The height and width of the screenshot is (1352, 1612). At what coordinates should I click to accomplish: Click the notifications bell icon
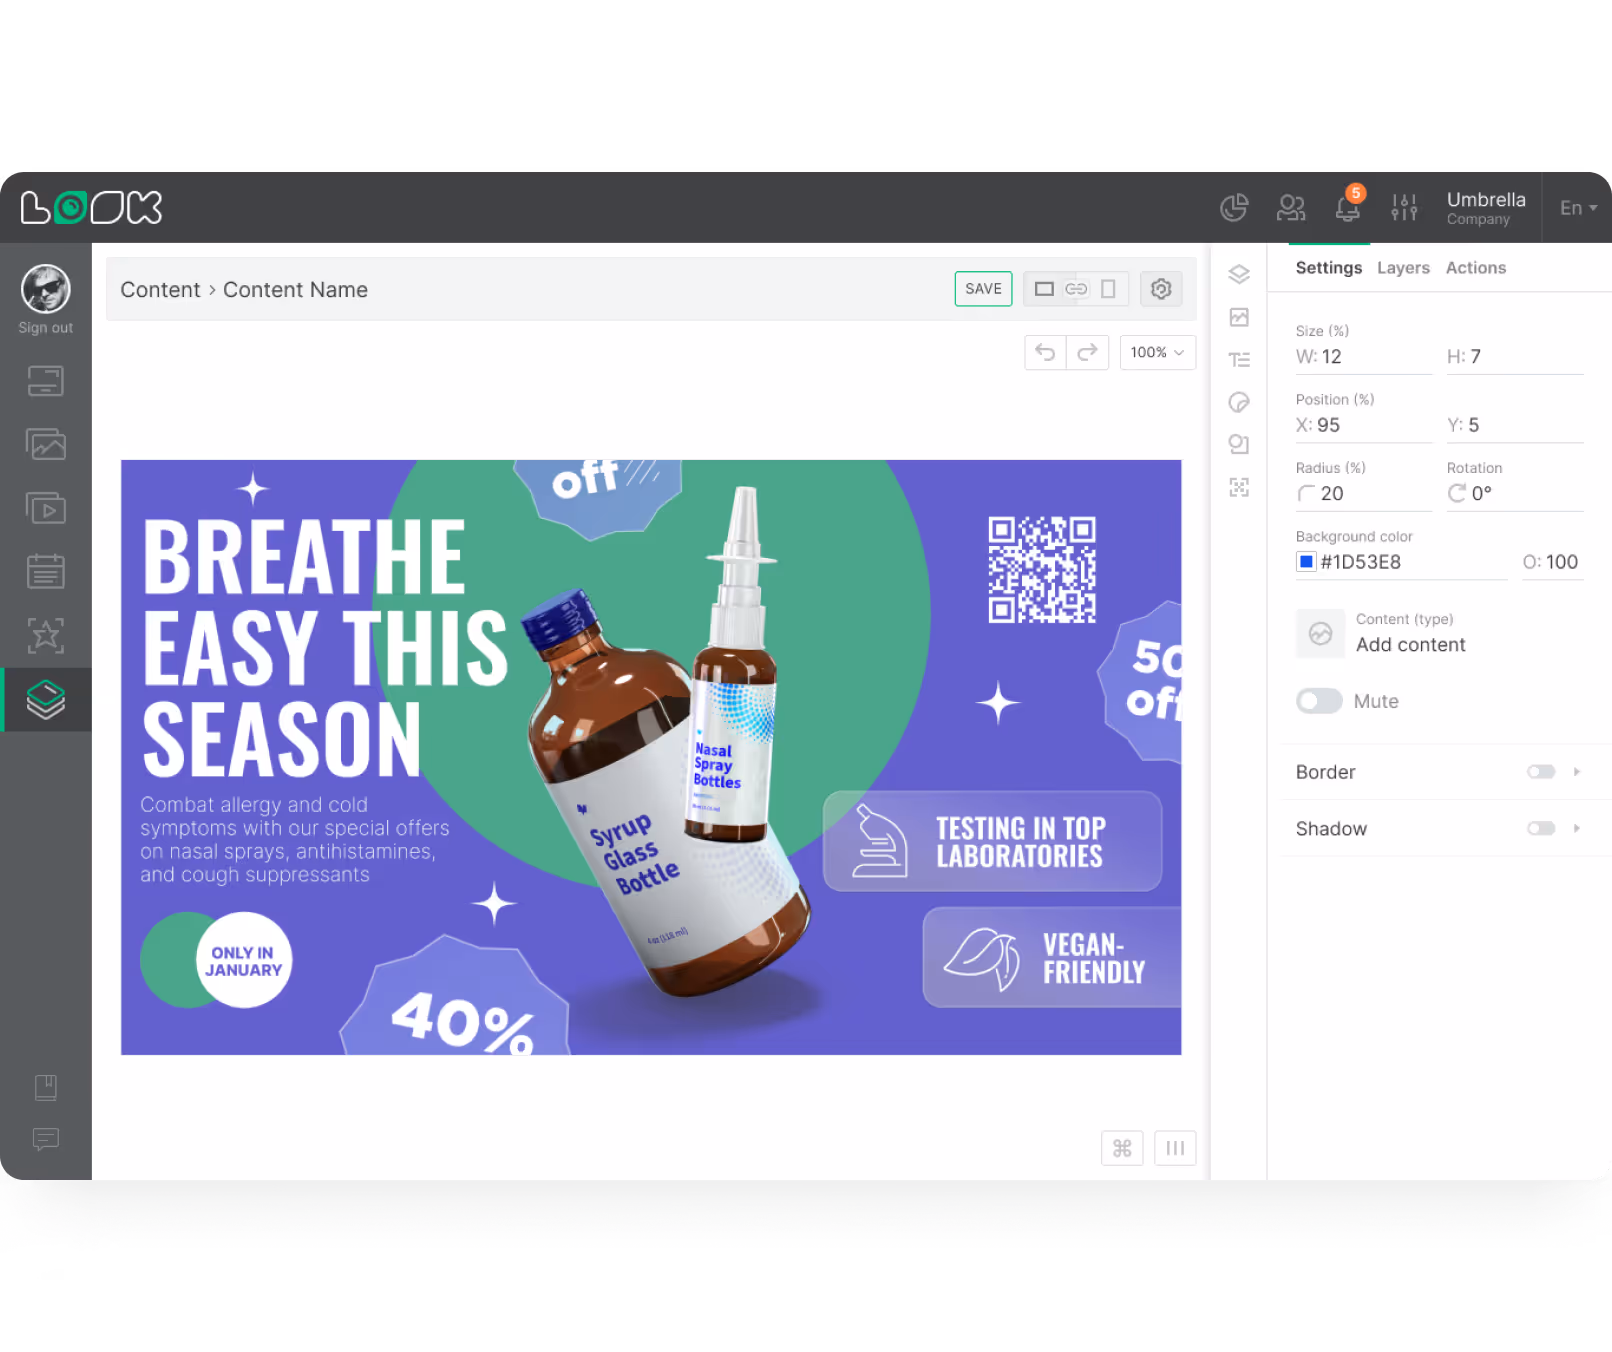[1347, 208]
